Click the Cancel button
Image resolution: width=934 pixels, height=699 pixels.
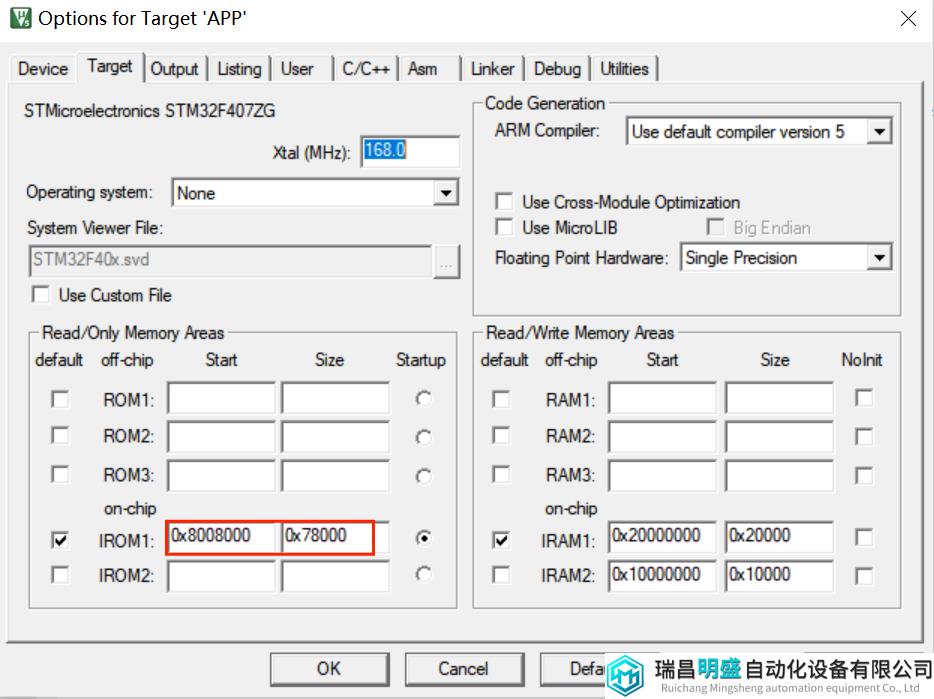pyautogui.click(x=464, y=669)
